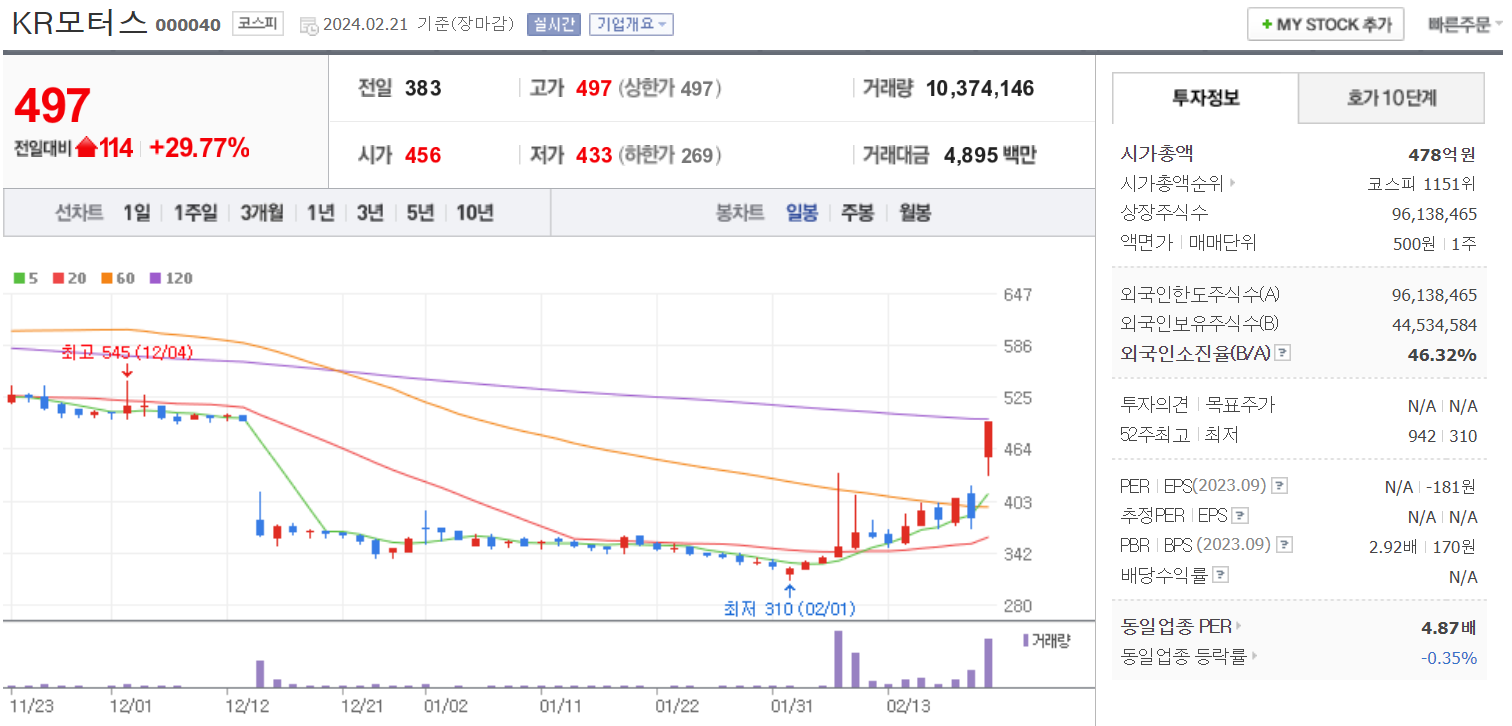The image size is (1512, 726).
Task: Select the 3개월 line chart period
Action: pyautogui.click(x=262, y=212)
